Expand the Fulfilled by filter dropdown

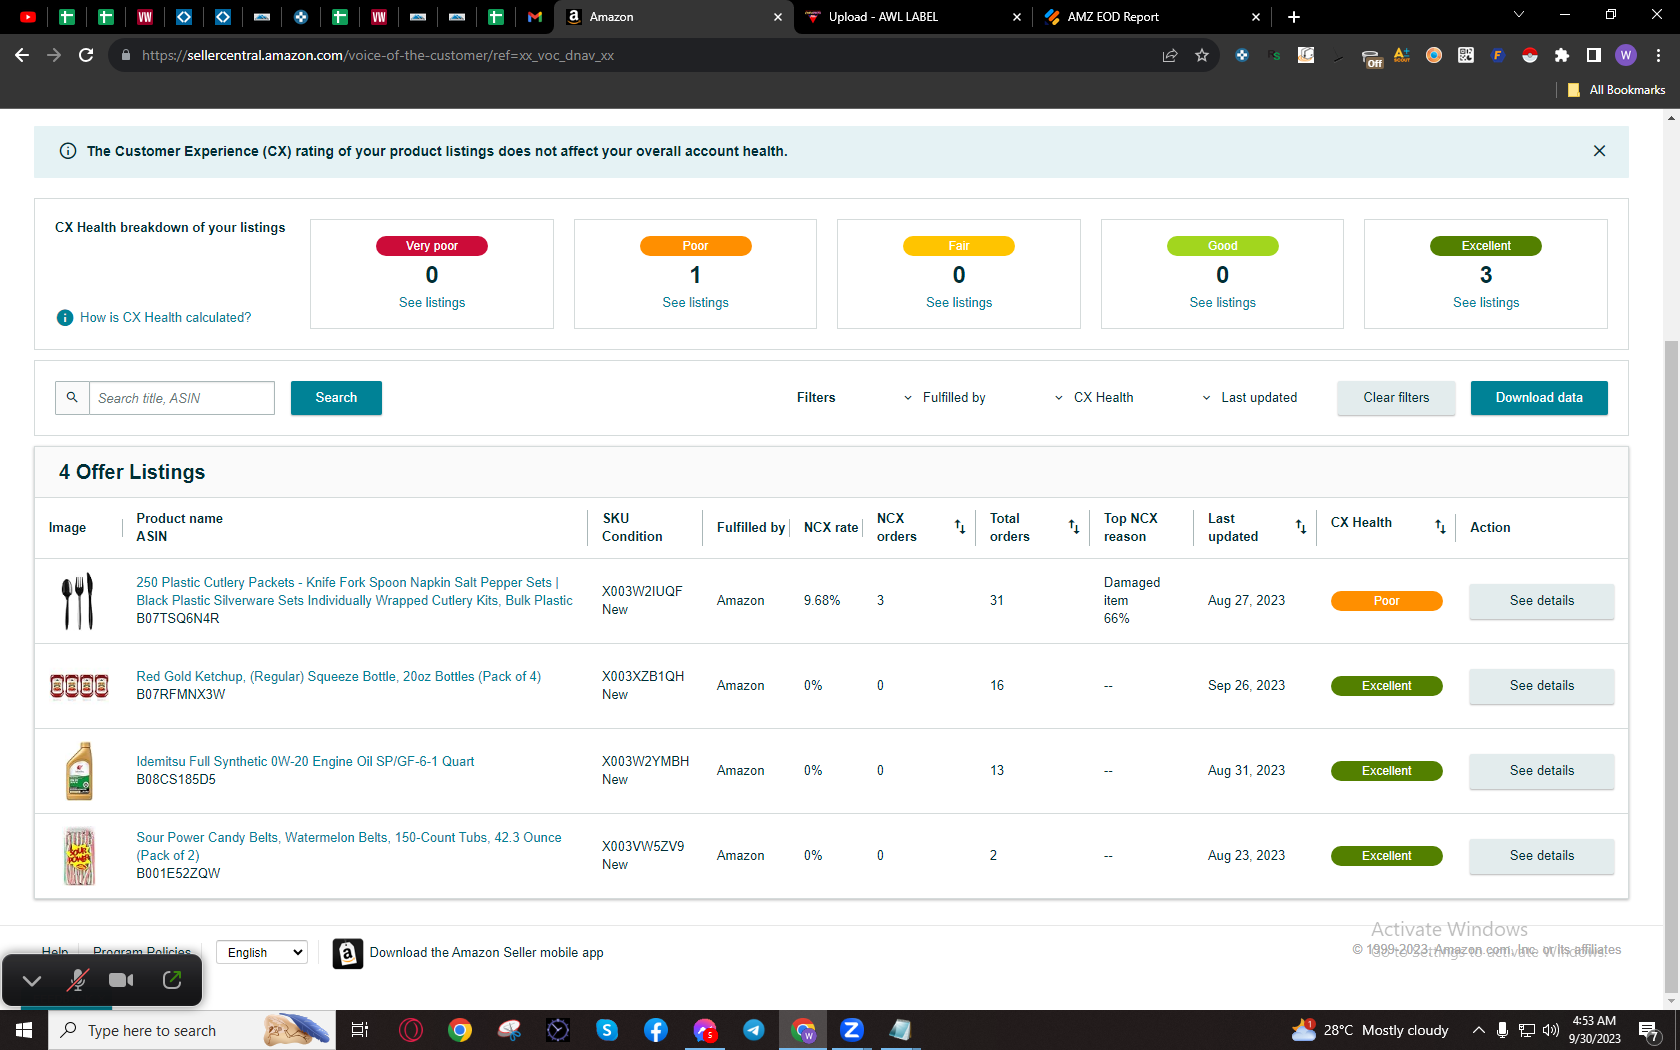pyautogui.click(x=944, y=398)
